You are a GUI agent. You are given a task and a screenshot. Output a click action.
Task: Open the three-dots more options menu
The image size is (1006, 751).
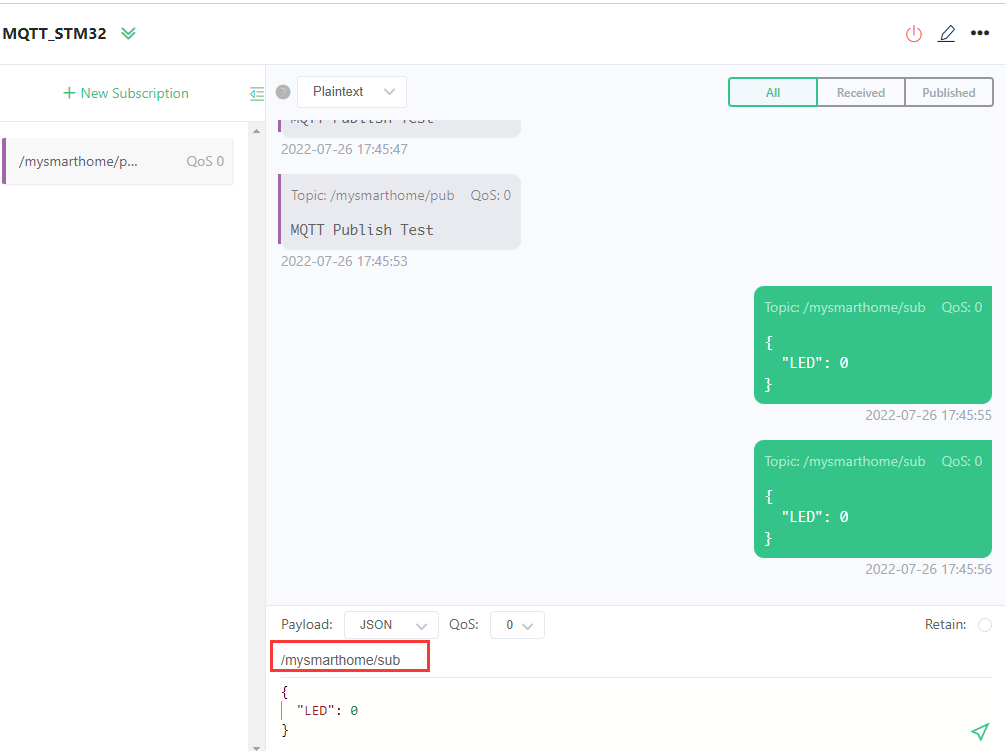pos(980,34)
